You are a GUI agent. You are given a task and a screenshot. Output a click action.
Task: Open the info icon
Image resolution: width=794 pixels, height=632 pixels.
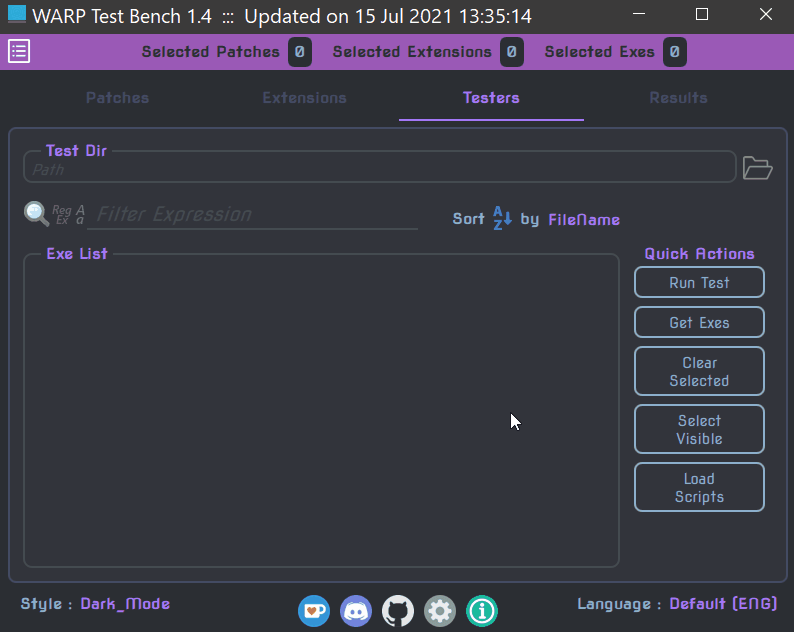[482, 611]
